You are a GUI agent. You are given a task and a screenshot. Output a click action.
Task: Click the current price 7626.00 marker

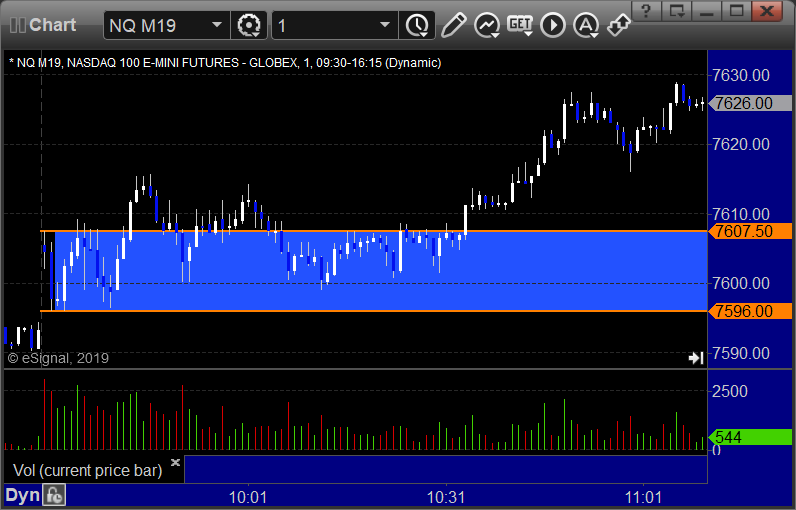pos(750,103)
